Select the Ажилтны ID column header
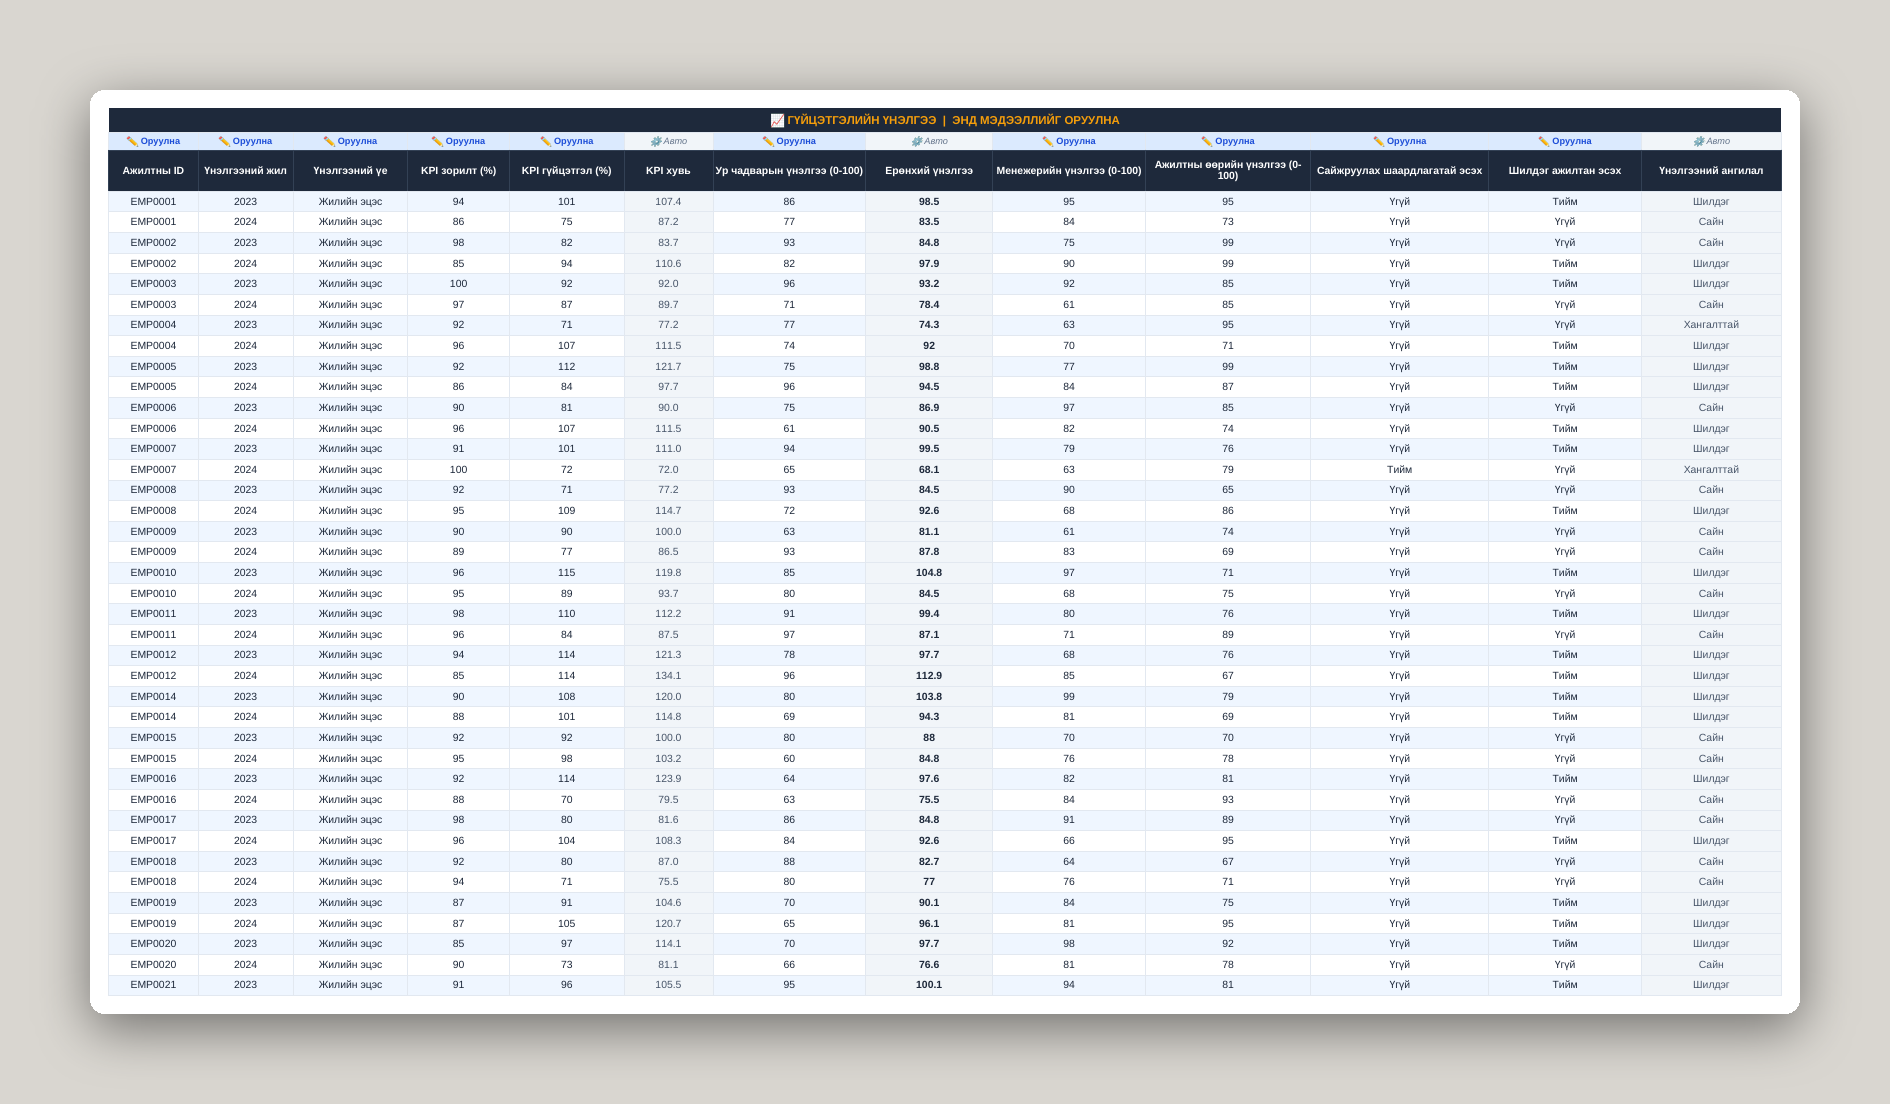 [x=153, y=171]
